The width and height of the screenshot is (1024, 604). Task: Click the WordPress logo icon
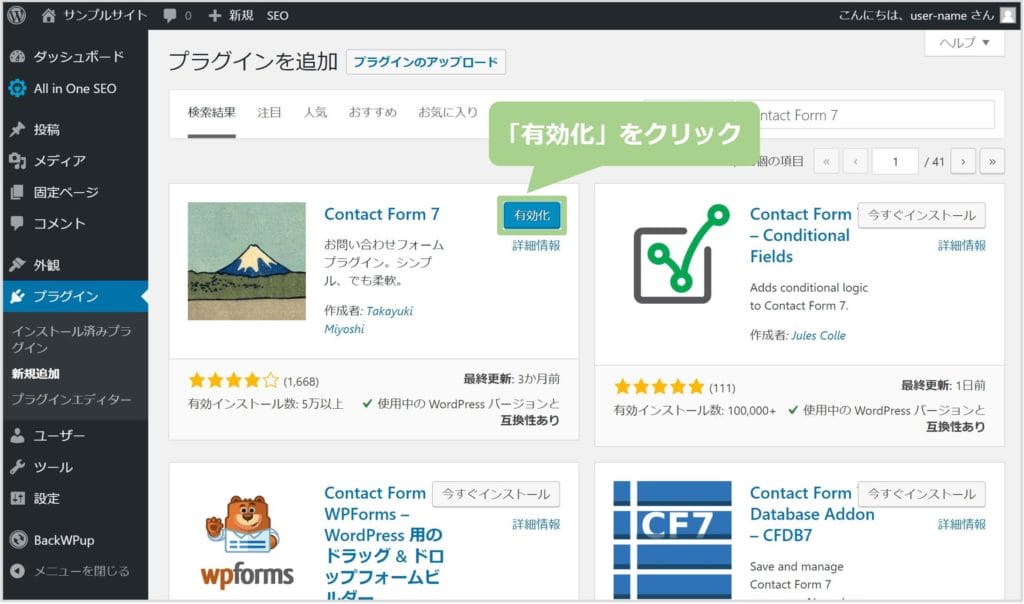[16, 15]
